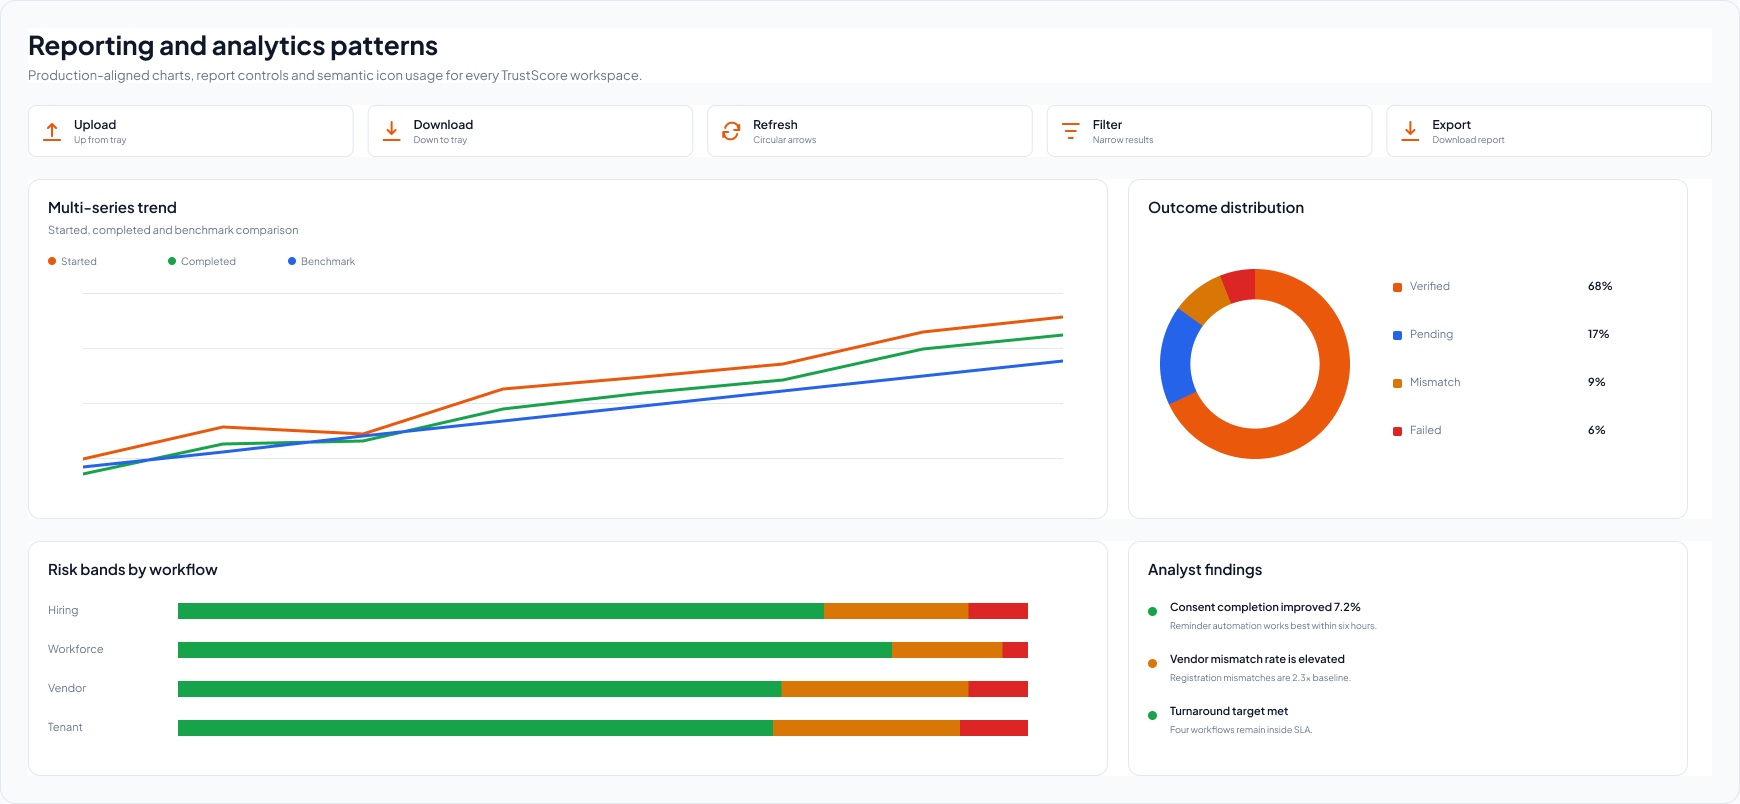
Task: Click the Verified legend swatch
Action: [1397, 287]
